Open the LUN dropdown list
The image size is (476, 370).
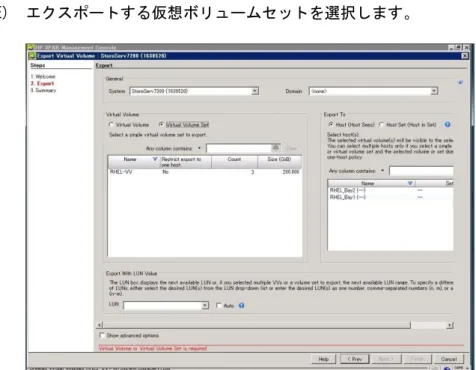tap(205, 305)
